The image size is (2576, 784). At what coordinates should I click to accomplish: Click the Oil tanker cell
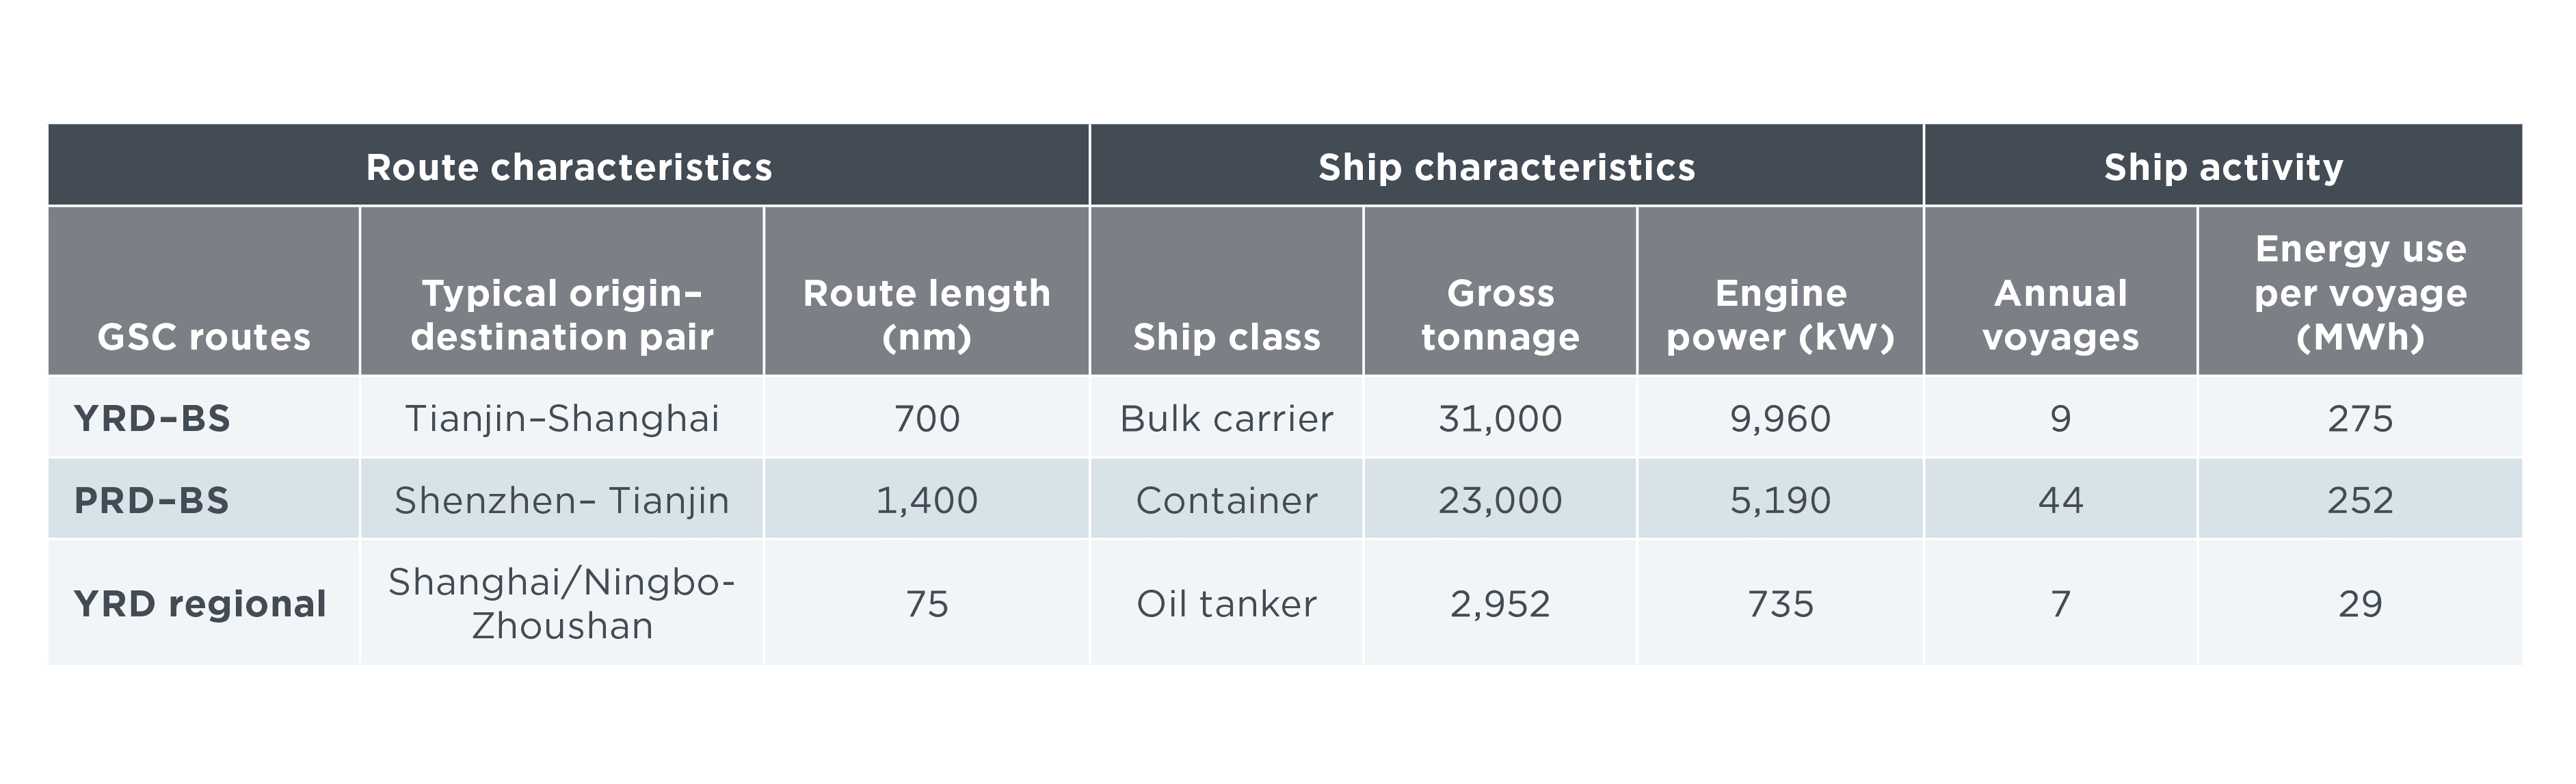(1227, 604)
